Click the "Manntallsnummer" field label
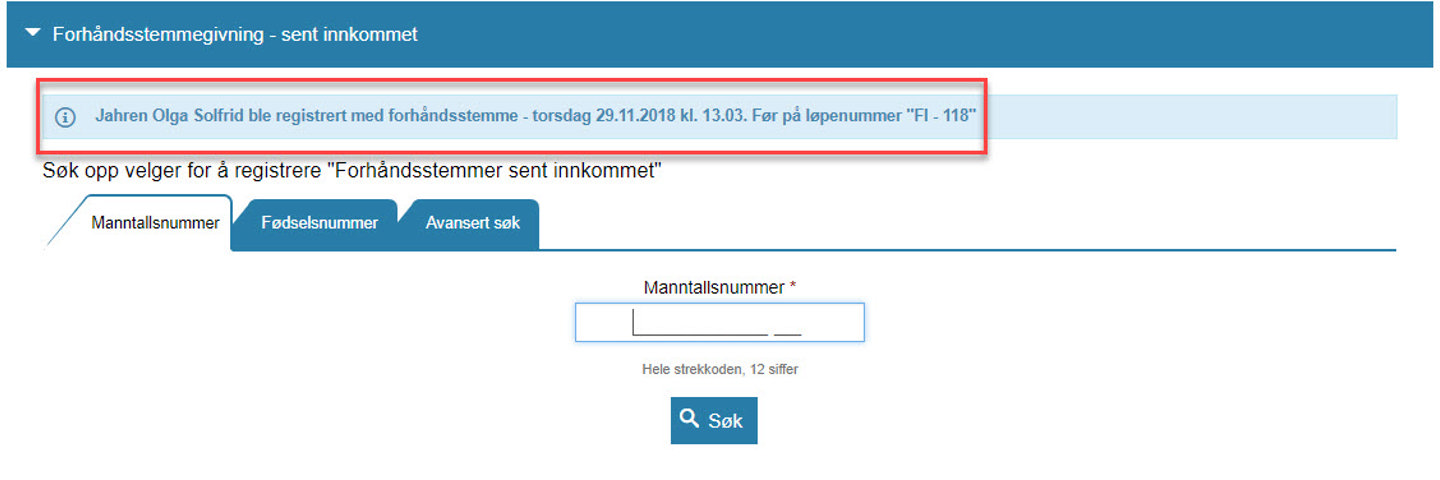The width and height of the screenshot is (1440, 480). point(714,287)
